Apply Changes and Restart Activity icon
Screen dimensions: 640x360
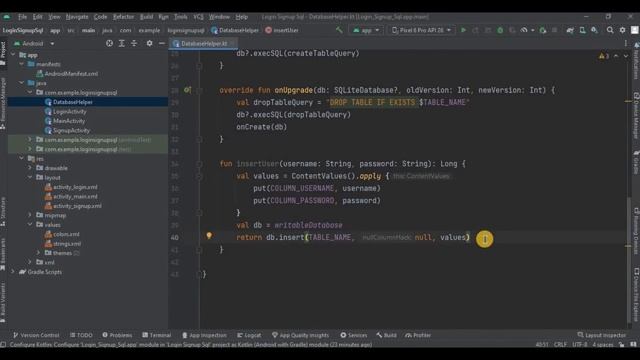476,30
